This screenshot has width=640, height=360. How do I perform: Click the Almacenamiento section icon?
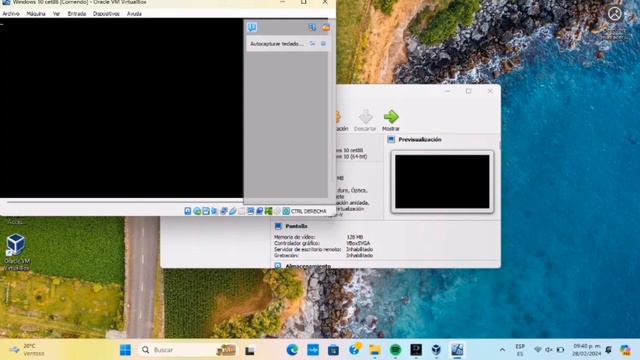[278, 266]
